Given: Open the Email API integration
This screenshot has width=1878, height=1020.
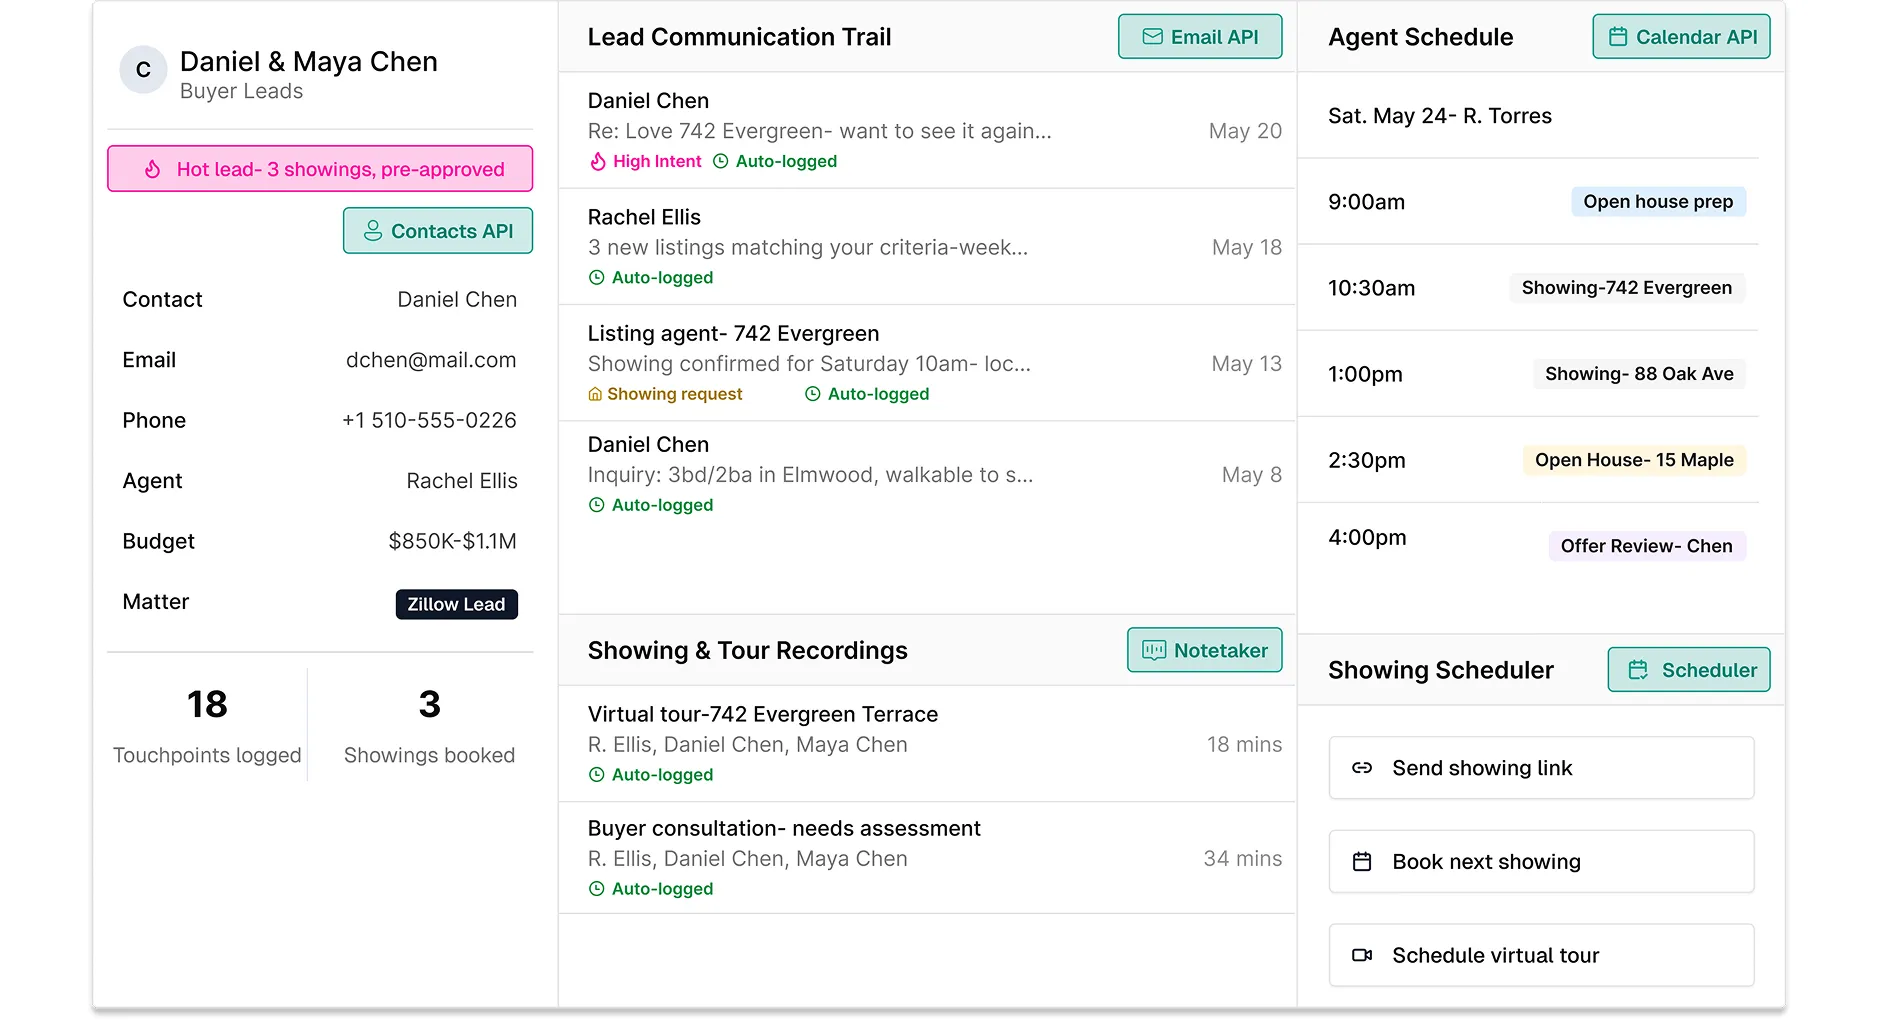Looking at the screenshot, I should point(1200,37).
